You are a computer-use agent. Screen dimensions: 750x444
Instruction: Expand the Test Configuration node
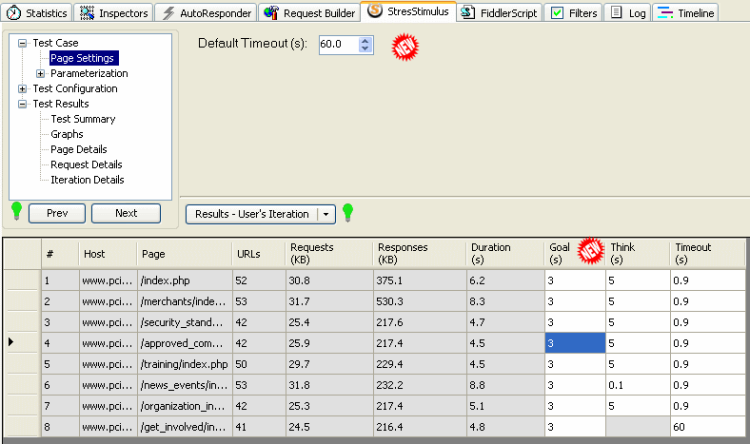click(x=22, y=89)
